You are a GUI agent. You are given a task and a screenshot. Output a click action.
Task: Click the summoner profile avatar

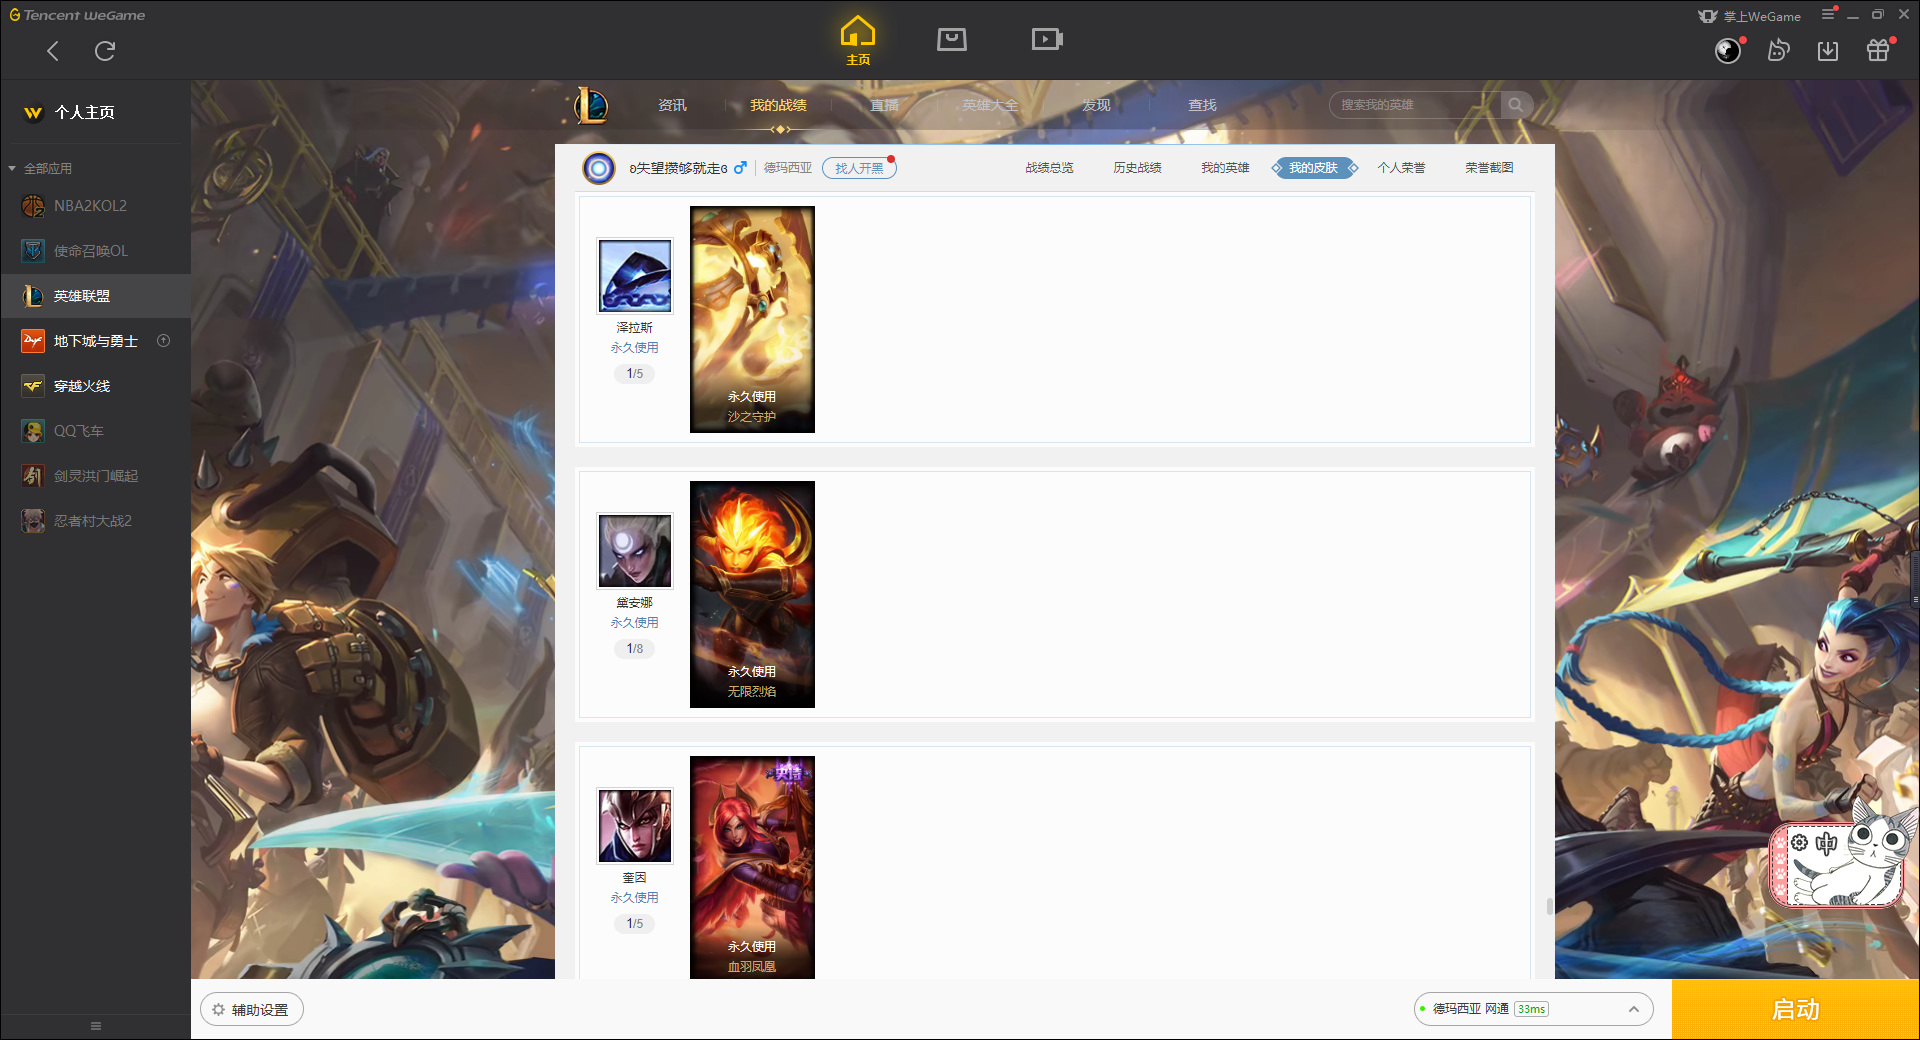coord(599,168)
